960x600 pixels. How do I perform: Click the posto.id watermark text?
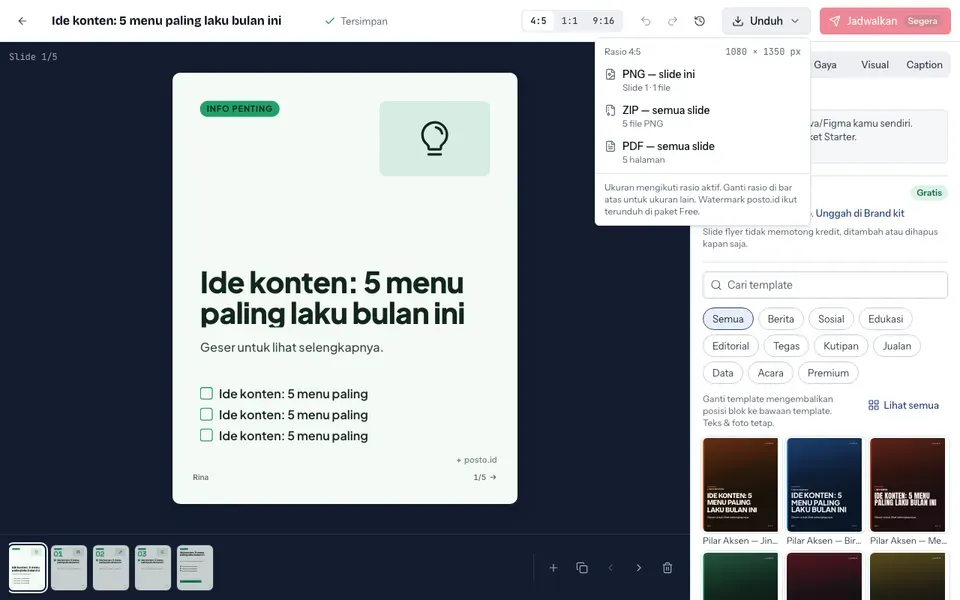(x=476, y=460)
